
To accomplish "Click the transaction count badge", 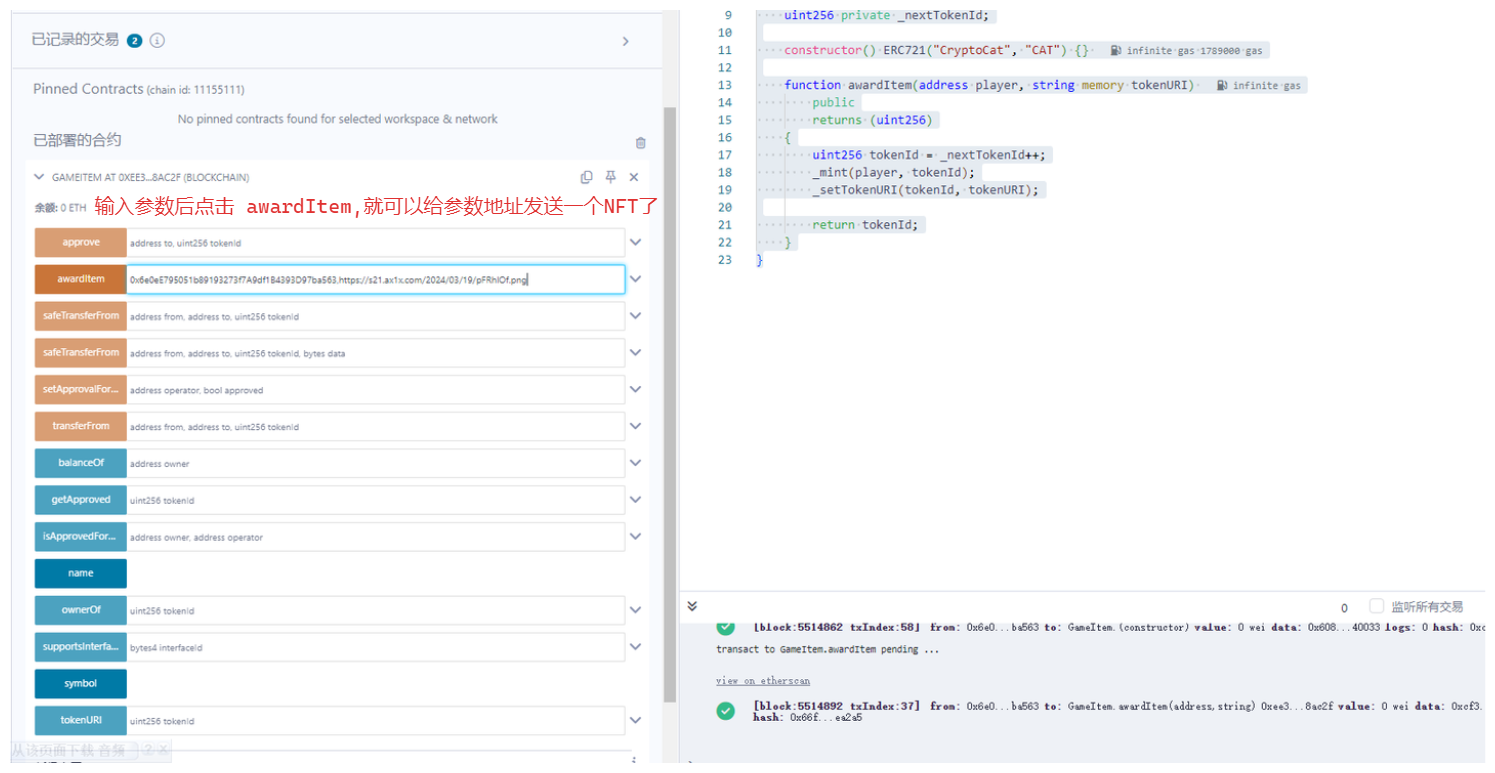I will click(x=135, y=41).
